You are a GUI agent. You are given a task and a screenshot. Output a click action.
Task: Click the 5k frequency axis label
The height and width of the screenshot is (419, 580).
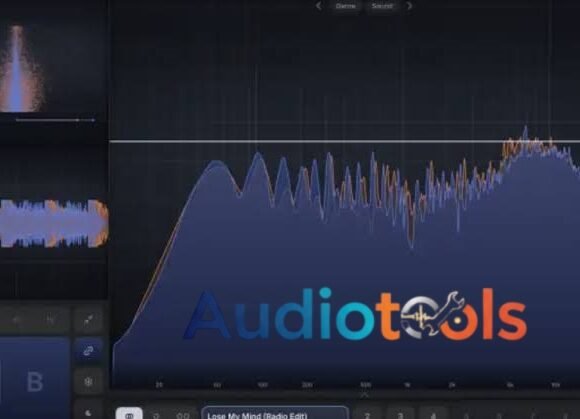click(x=510, y=385)
